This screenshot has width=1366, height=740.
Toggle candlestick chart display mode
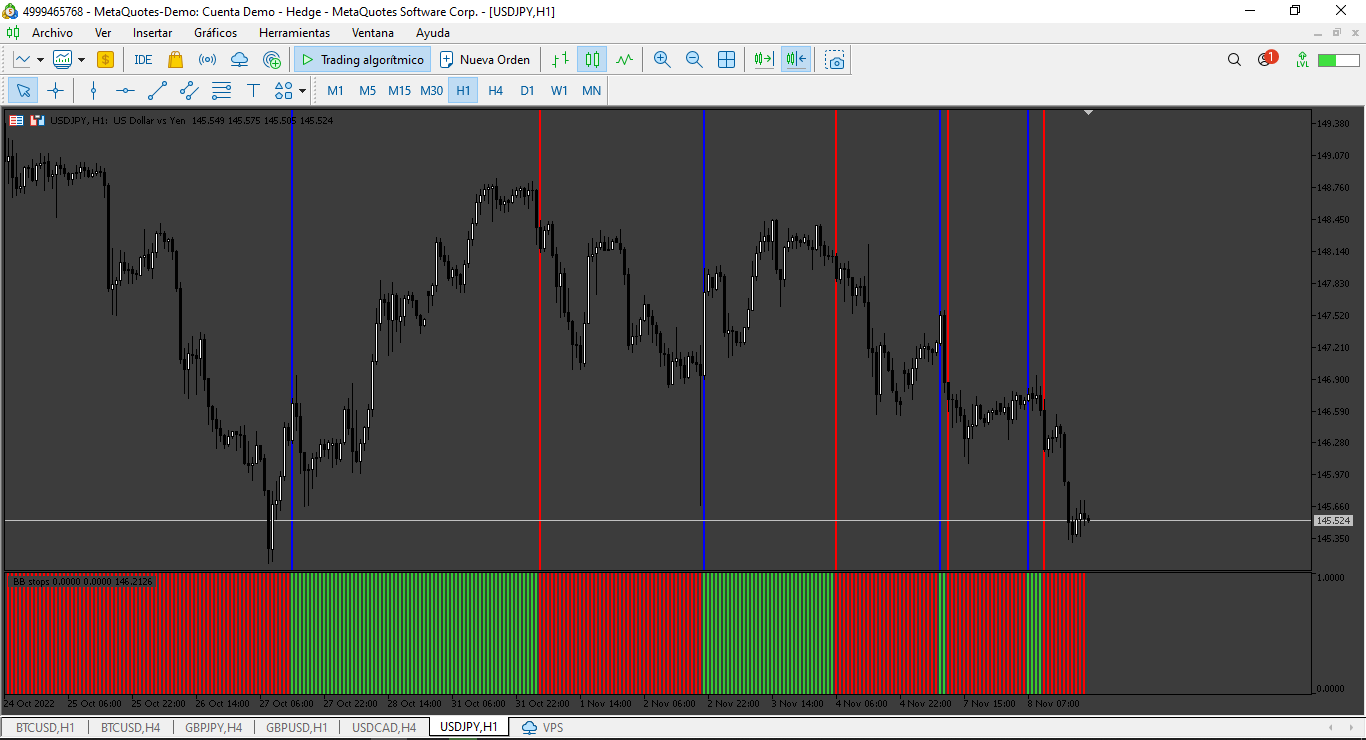pos(593,60)
